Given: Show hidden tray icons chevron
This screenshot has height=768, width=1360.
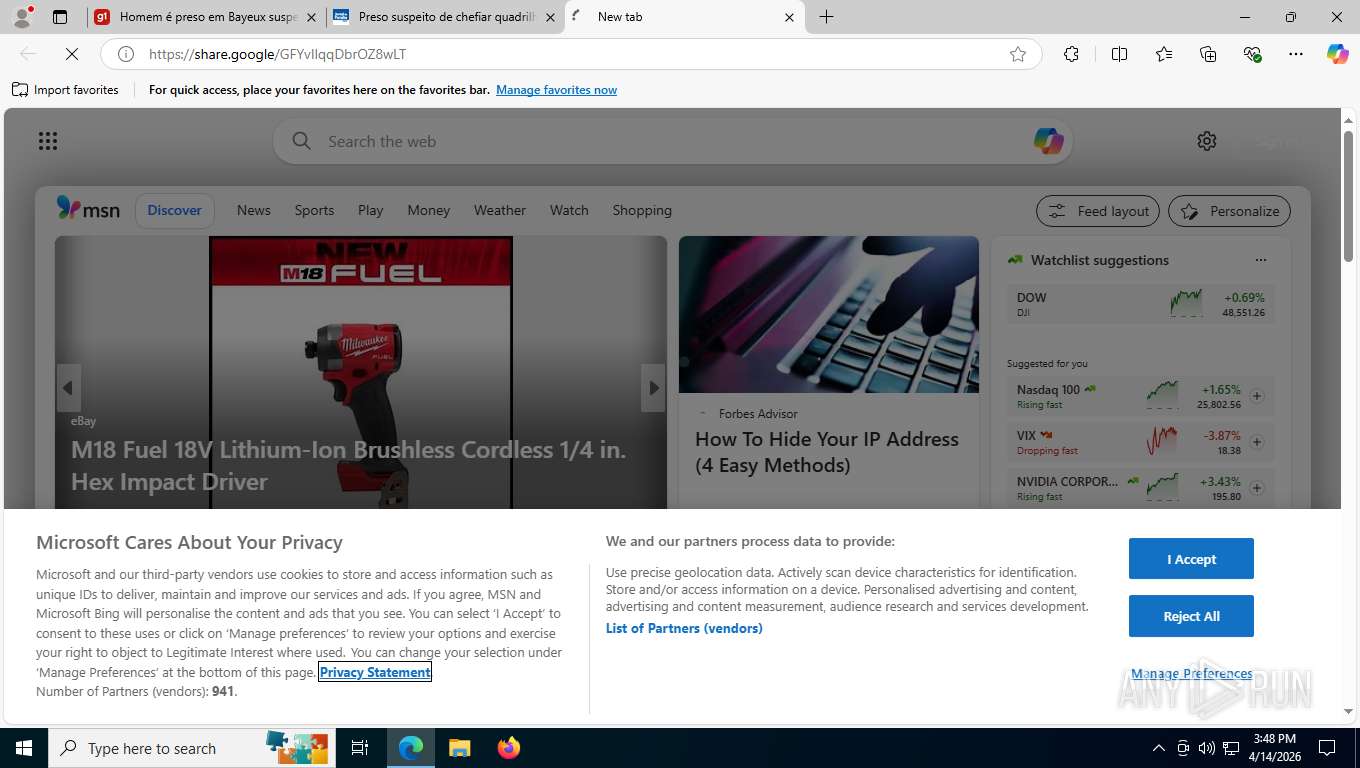Looking at the screenshot, I should [1159, 748].
